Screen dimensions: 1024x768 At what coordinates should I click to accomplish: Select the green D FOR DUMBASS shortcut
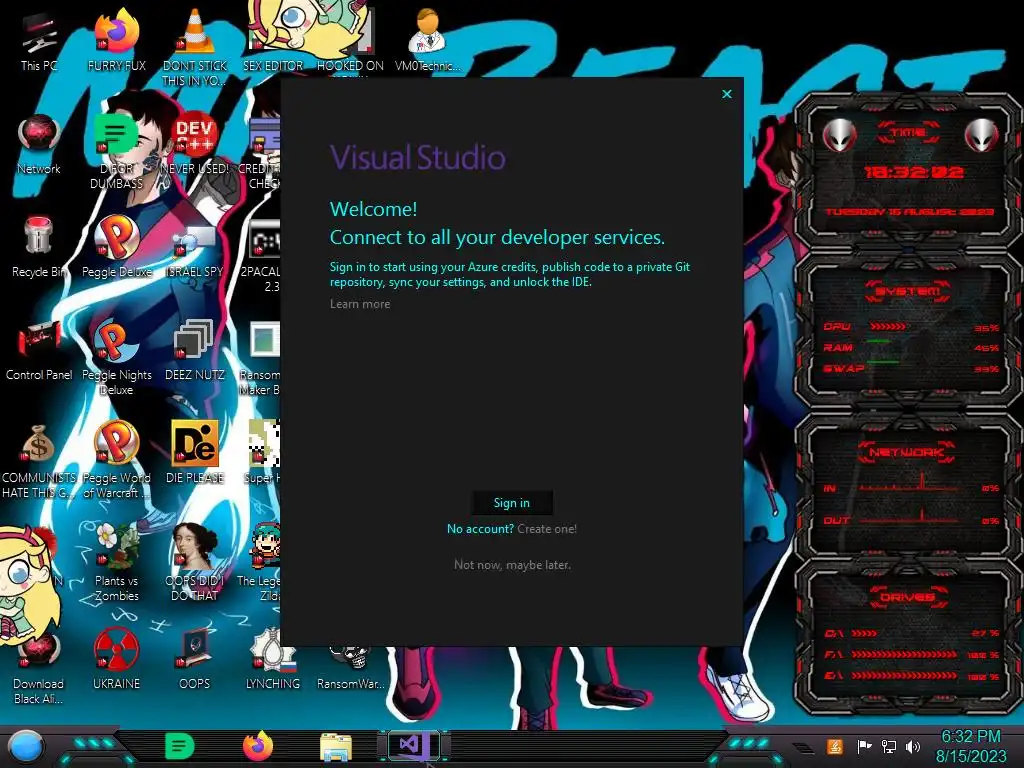coord(116,152)
